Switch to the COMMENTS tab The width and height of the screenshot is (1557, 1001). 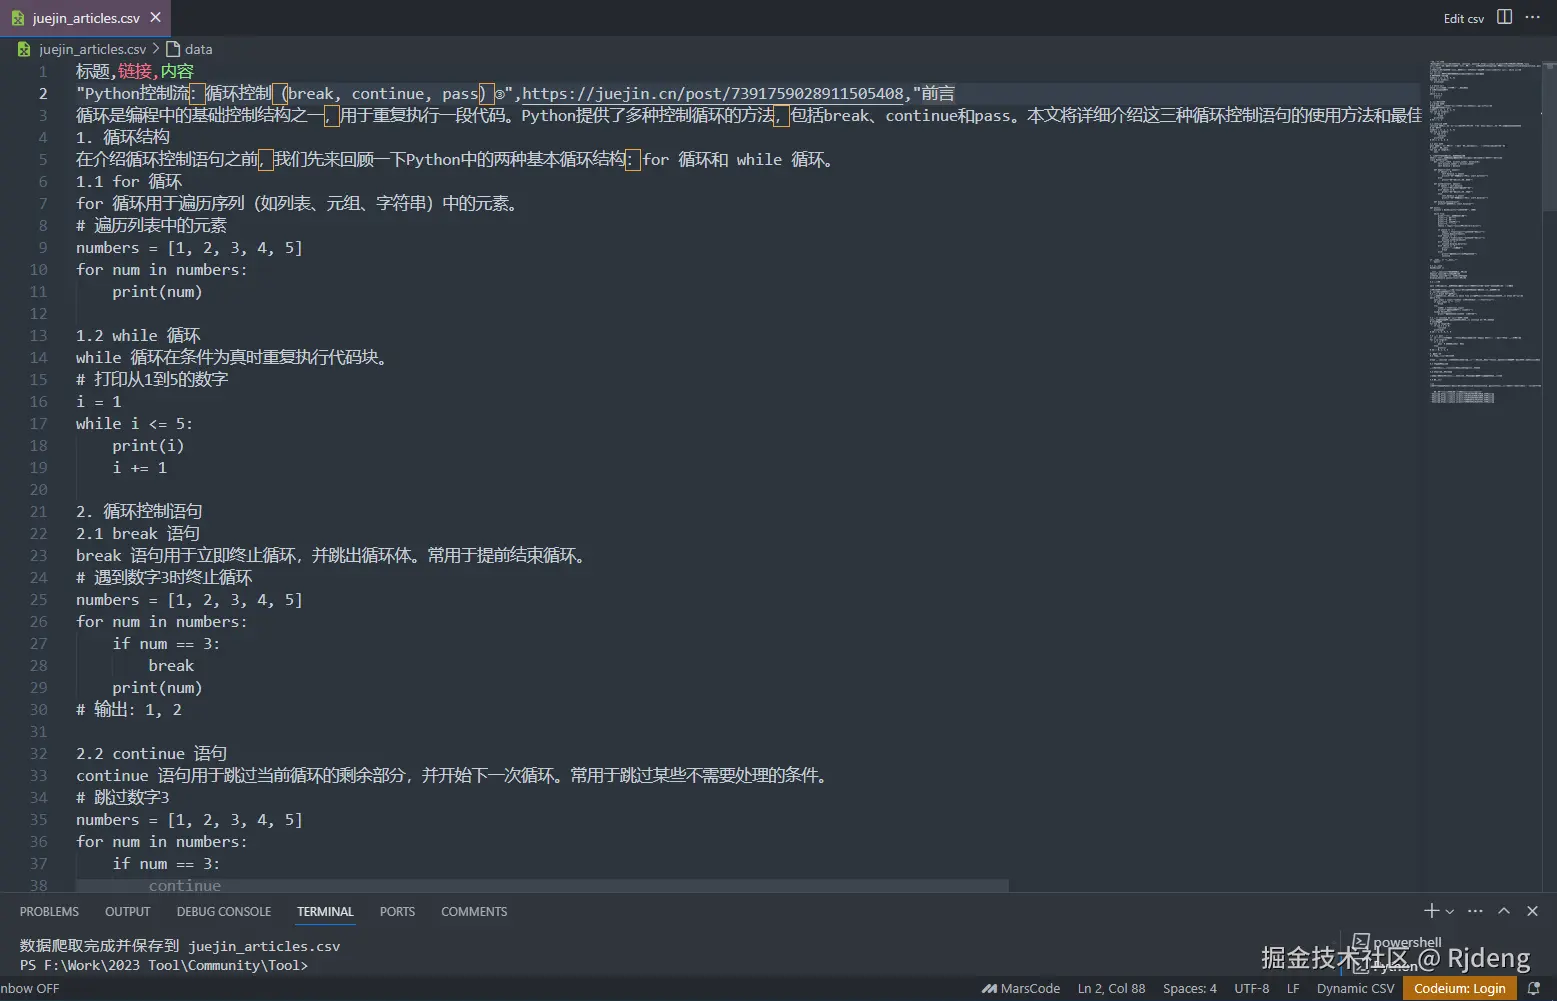[x=474, y=911]
